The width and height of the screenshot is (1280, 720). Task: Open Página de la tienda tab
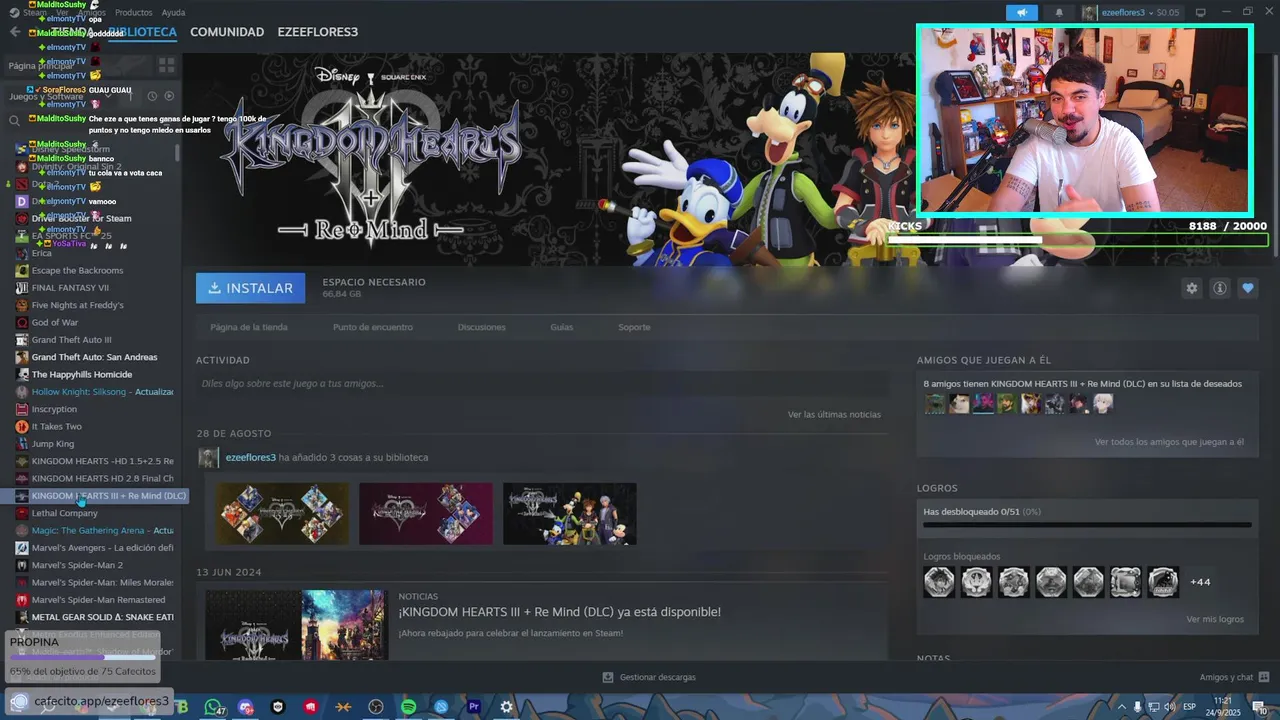[249, 327]
